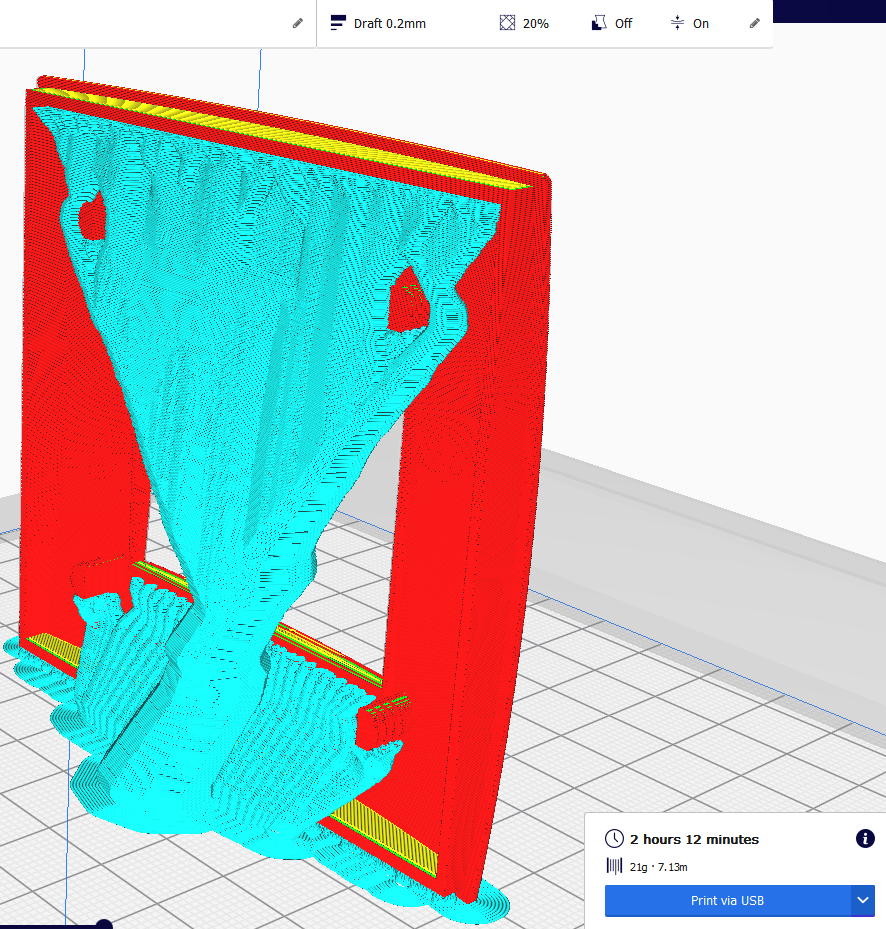Image resolution: width=886 pixels, height=929 pixels.
Task: Click the clock print time icon
Action: point(615,839)
